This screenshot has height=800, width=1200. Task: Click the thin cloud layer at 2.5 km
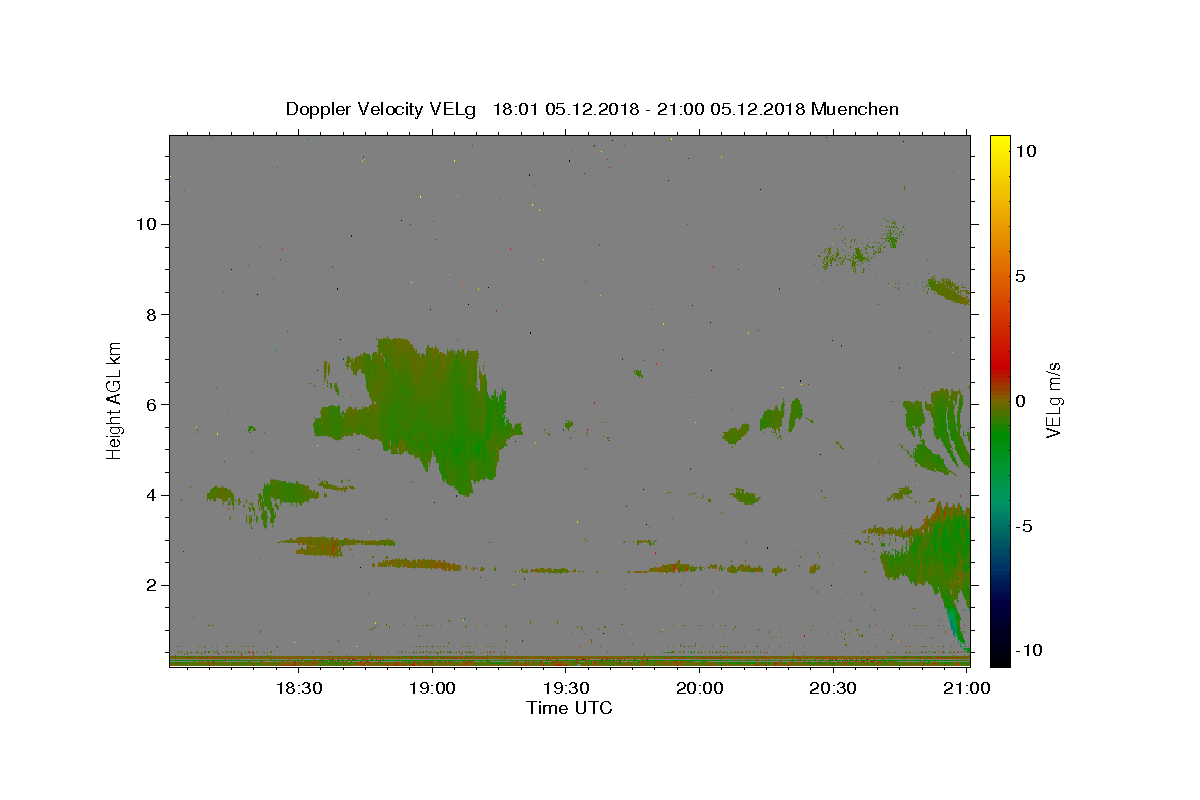418,565
